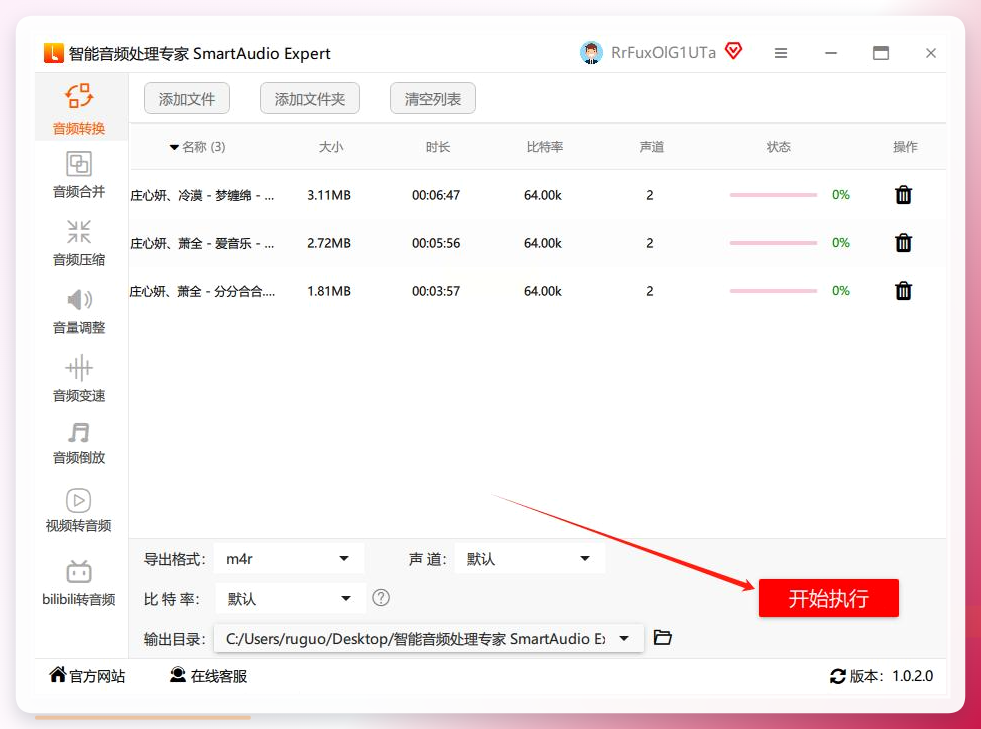This screenshot has height=729, width=981.
Task: Sort list by 名称 column header
Action: click(197, 147)
